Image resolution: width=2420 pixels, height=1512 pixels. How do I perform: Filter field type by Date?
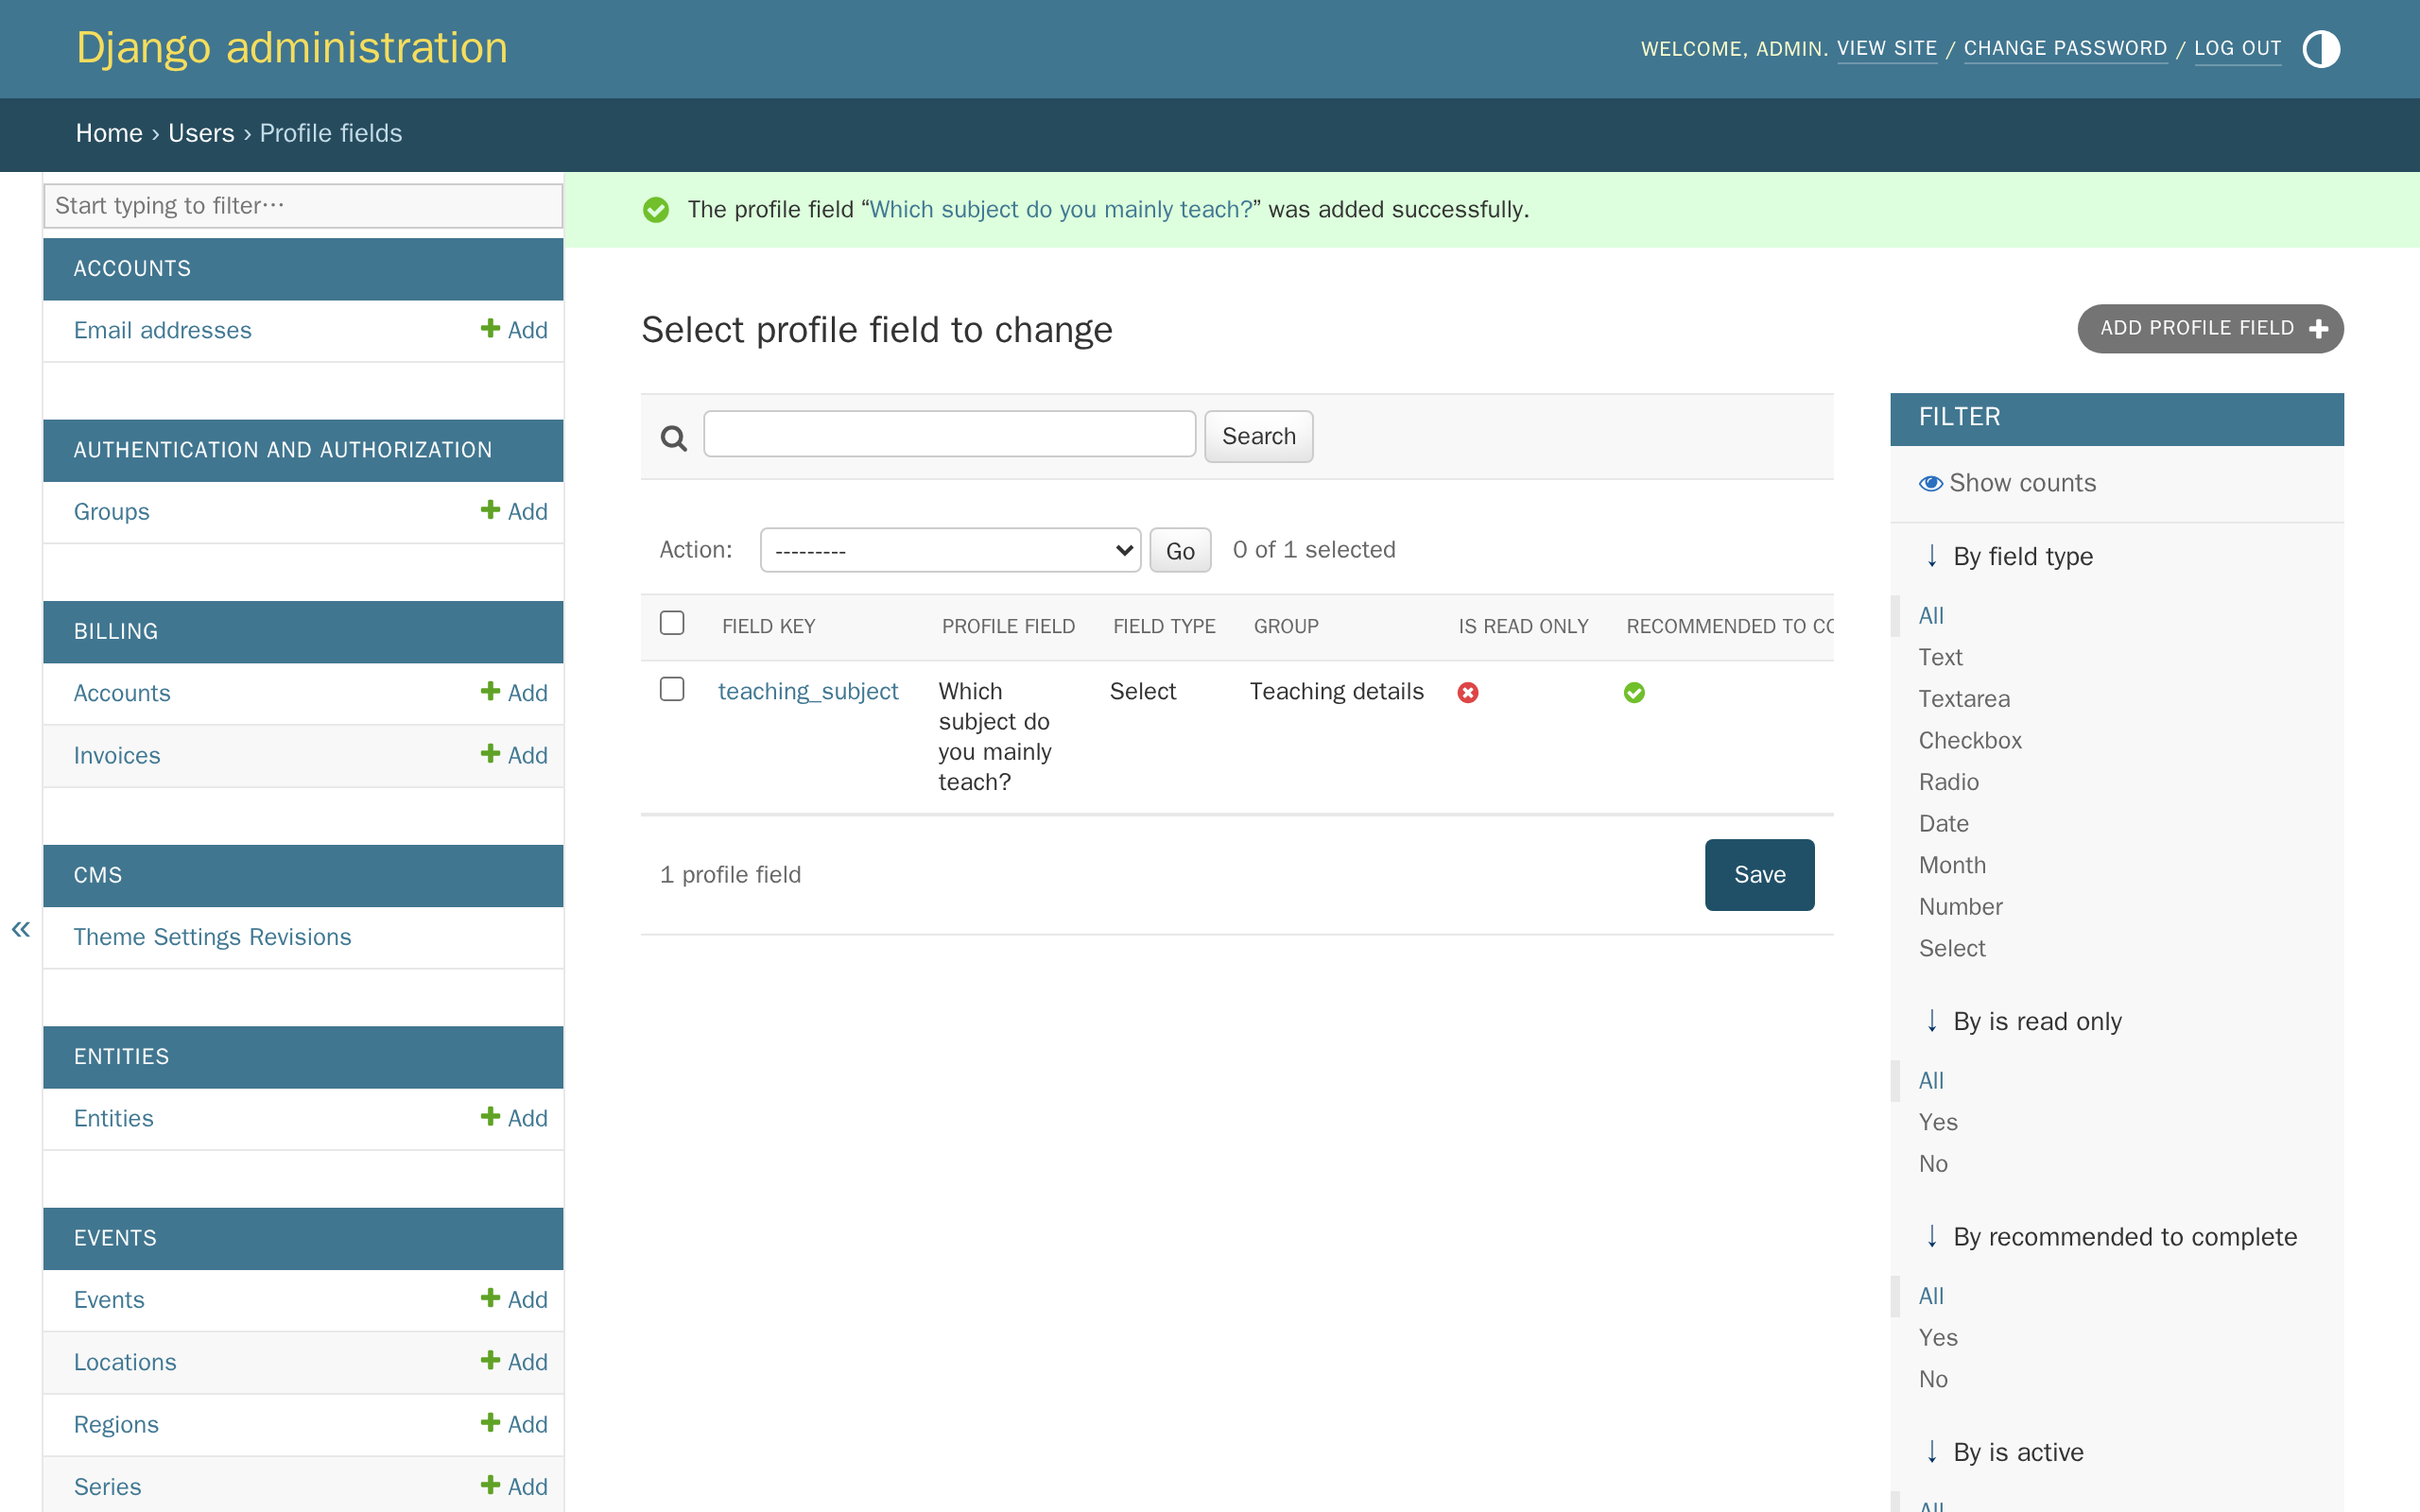[1943, 823]
